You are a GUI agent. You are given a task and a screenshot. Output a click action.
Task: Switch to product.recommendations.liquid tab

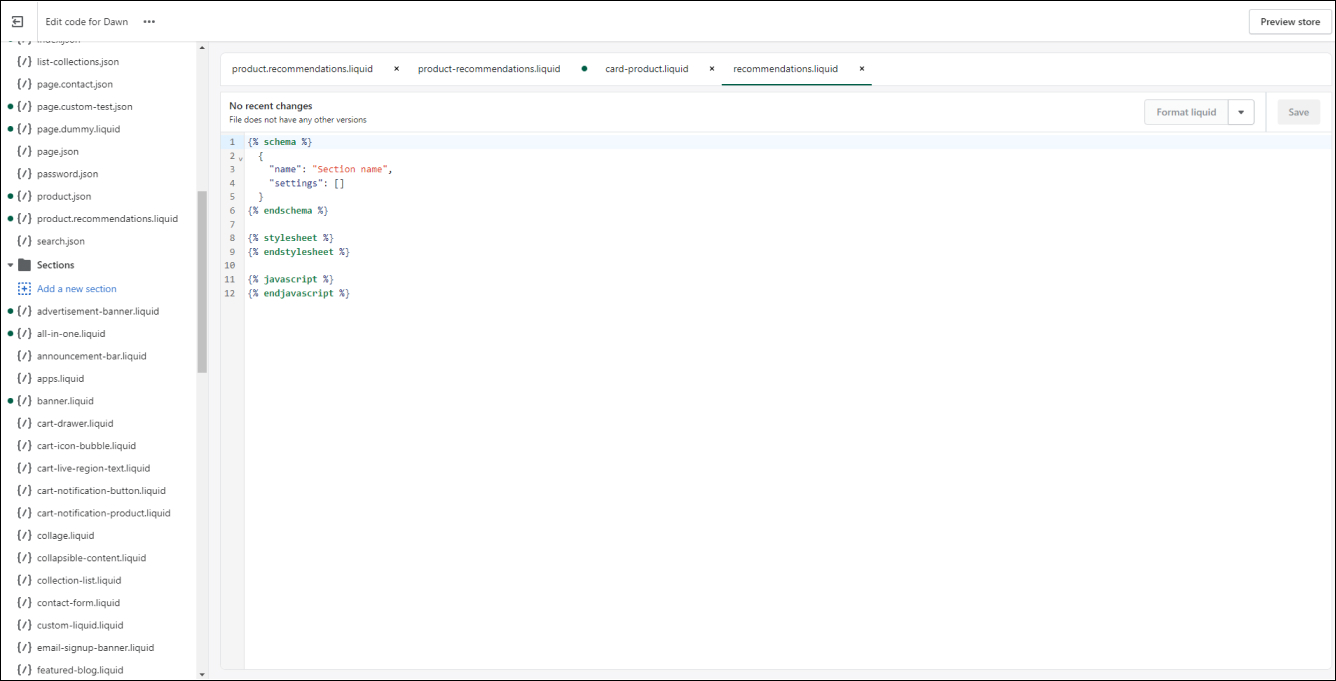pos(302,69)
